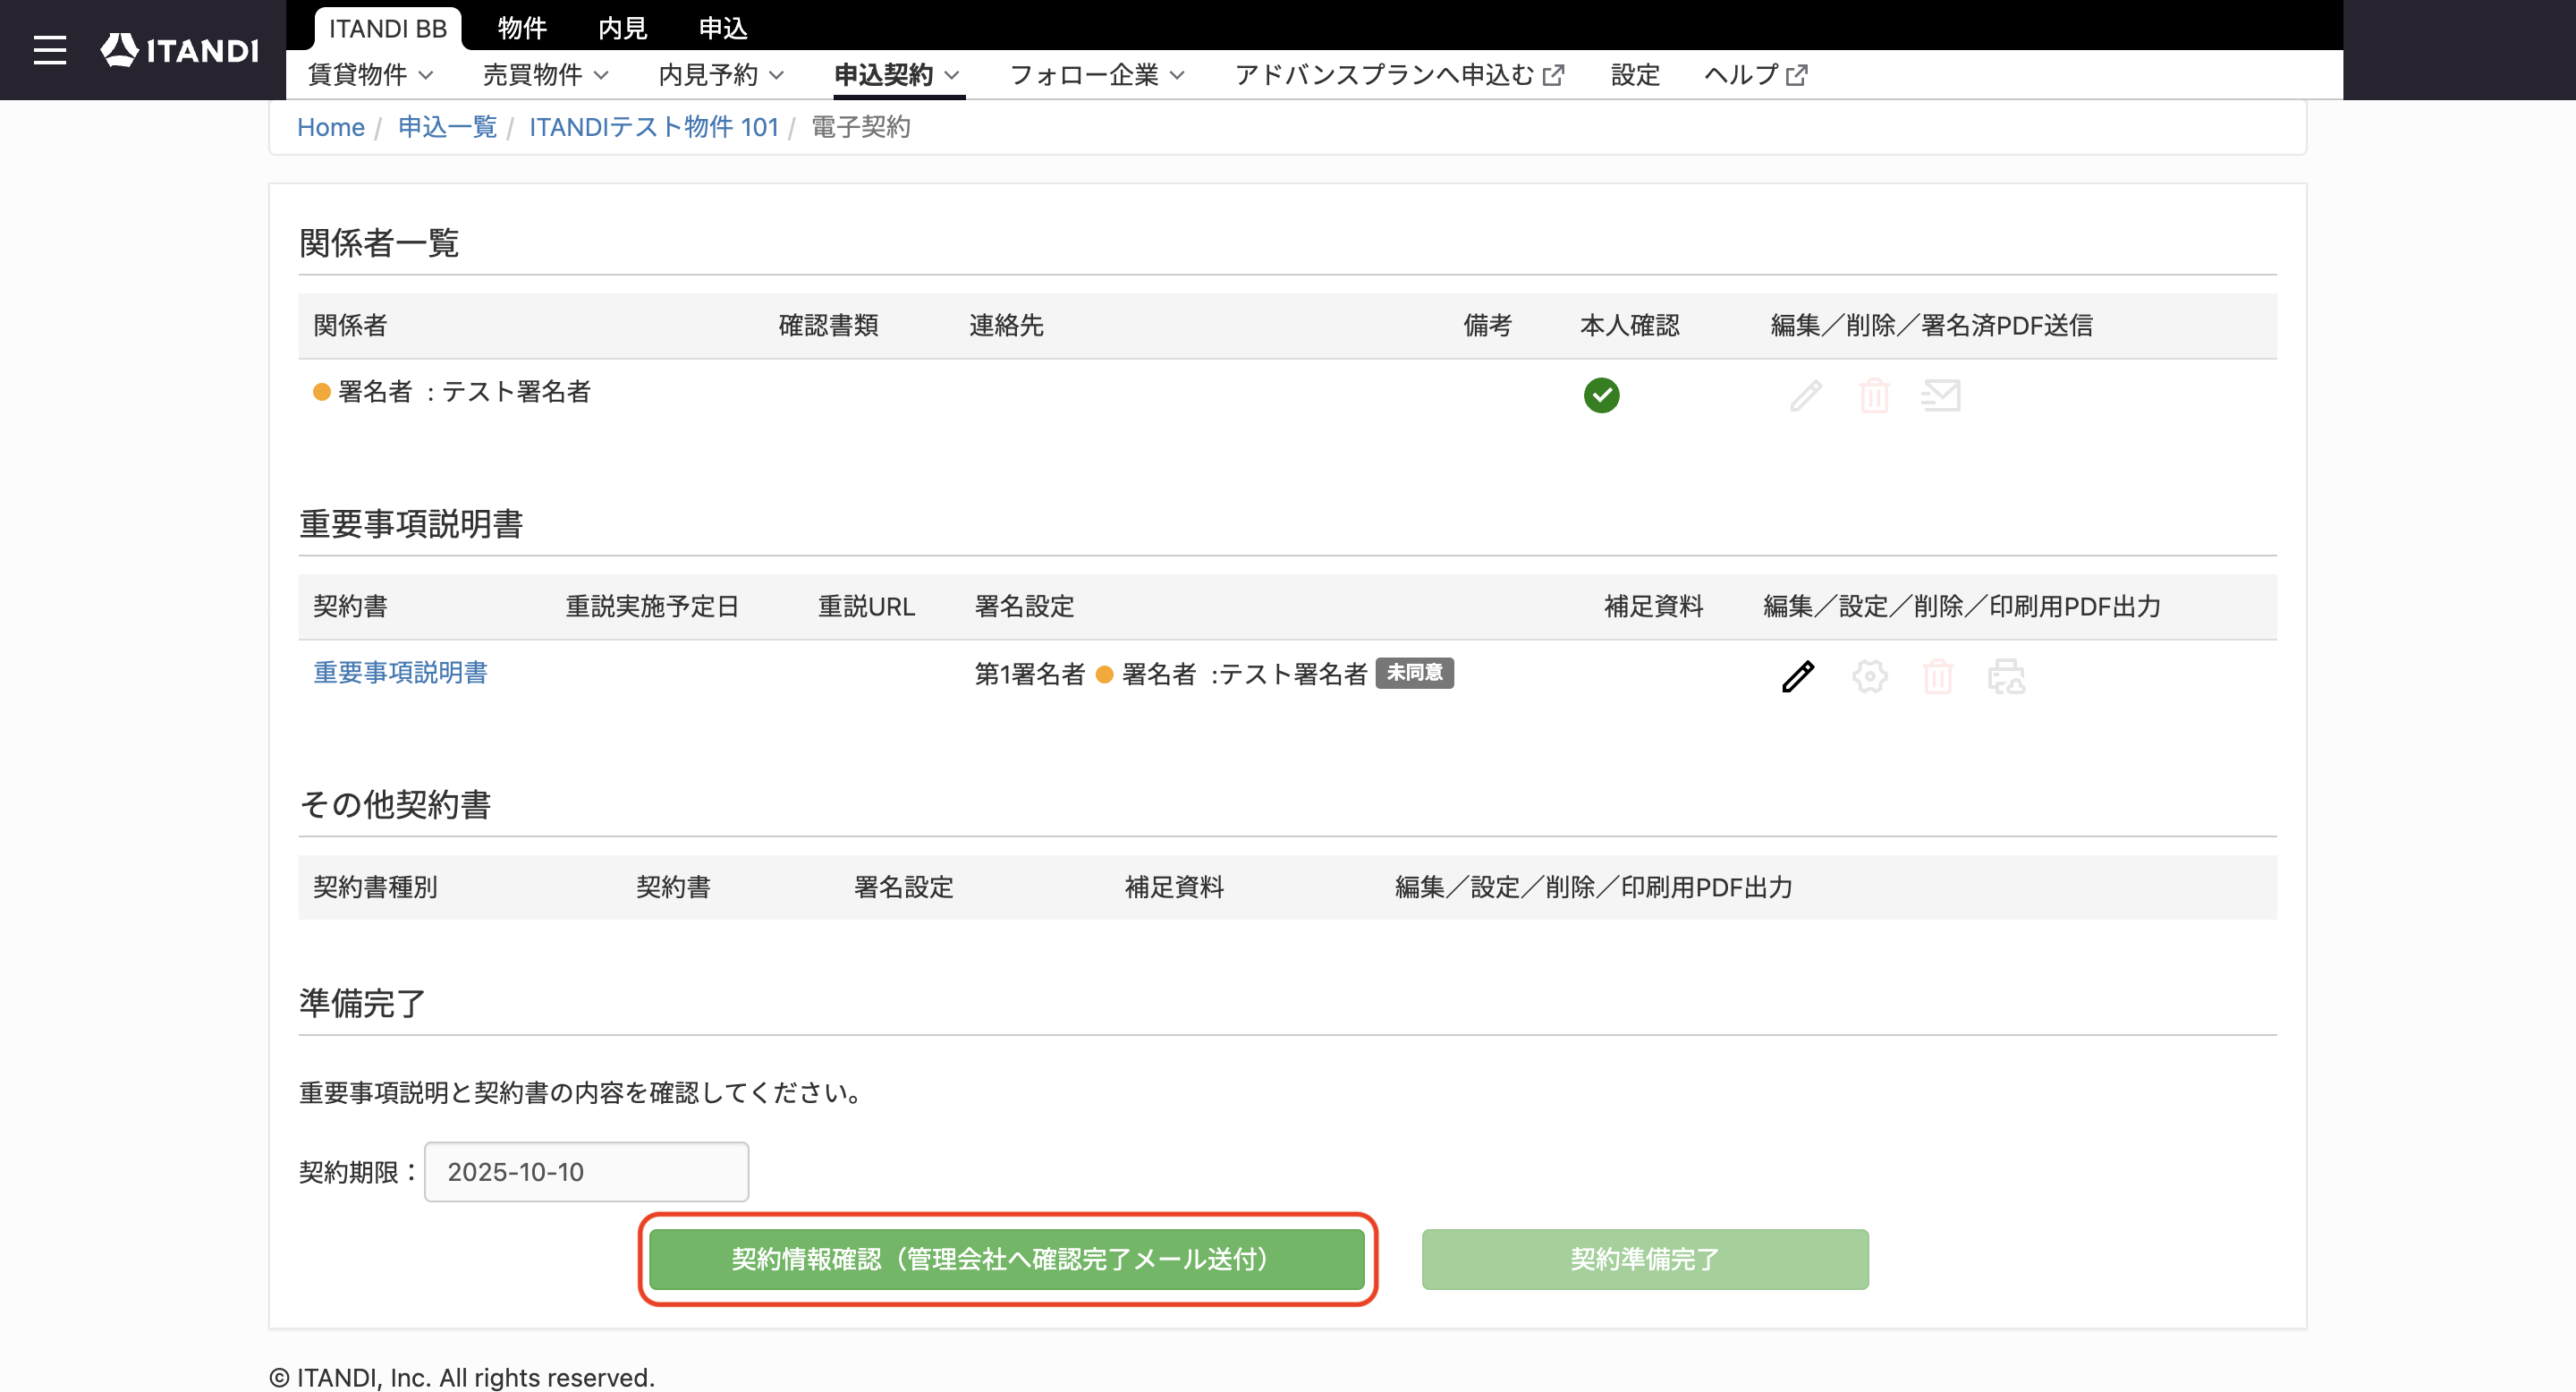The width and height of the screenshot is (2576, 1392).
Task: Expand フォロー企業 dropdown menu
Action: [1097, 75]
